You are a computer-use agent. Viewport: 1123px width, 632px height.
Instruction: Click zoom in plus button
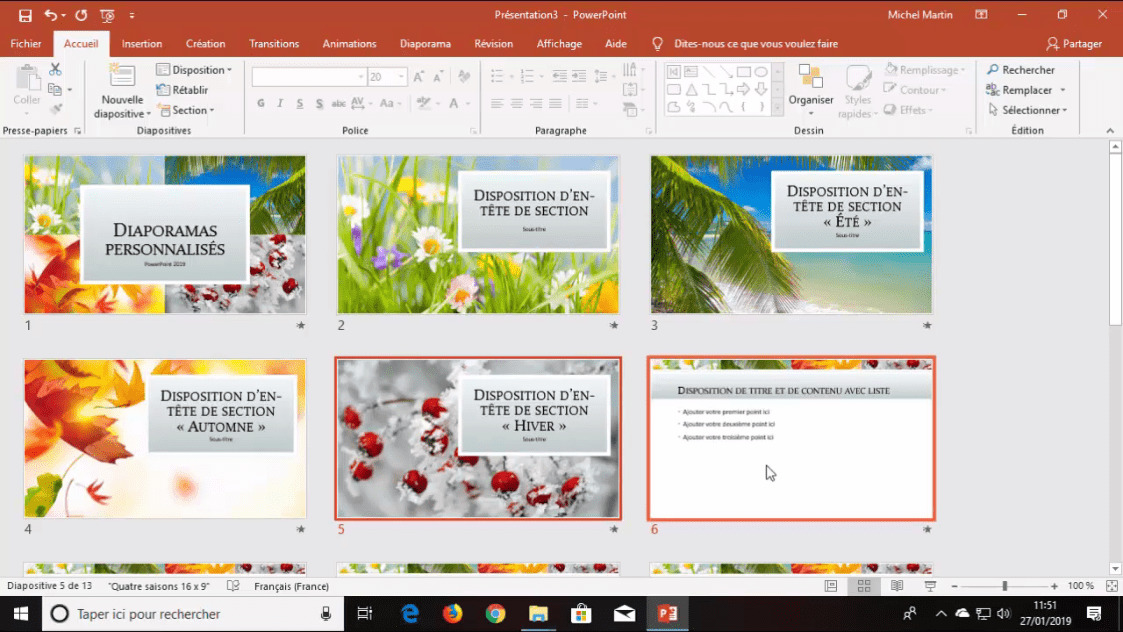1054,586
